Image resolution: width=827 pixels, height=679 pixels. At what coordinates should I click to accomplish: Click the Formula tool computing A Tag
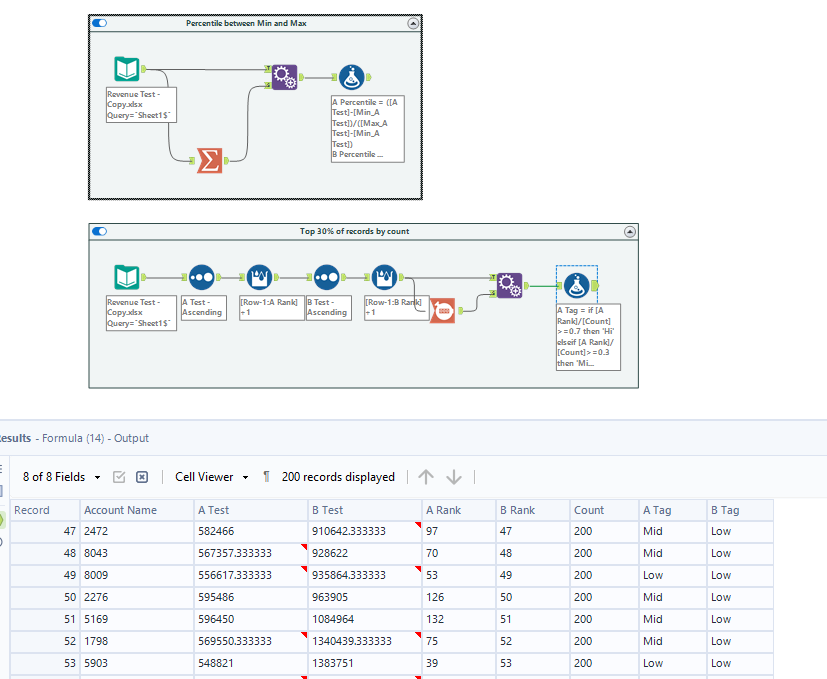(578, 283)
